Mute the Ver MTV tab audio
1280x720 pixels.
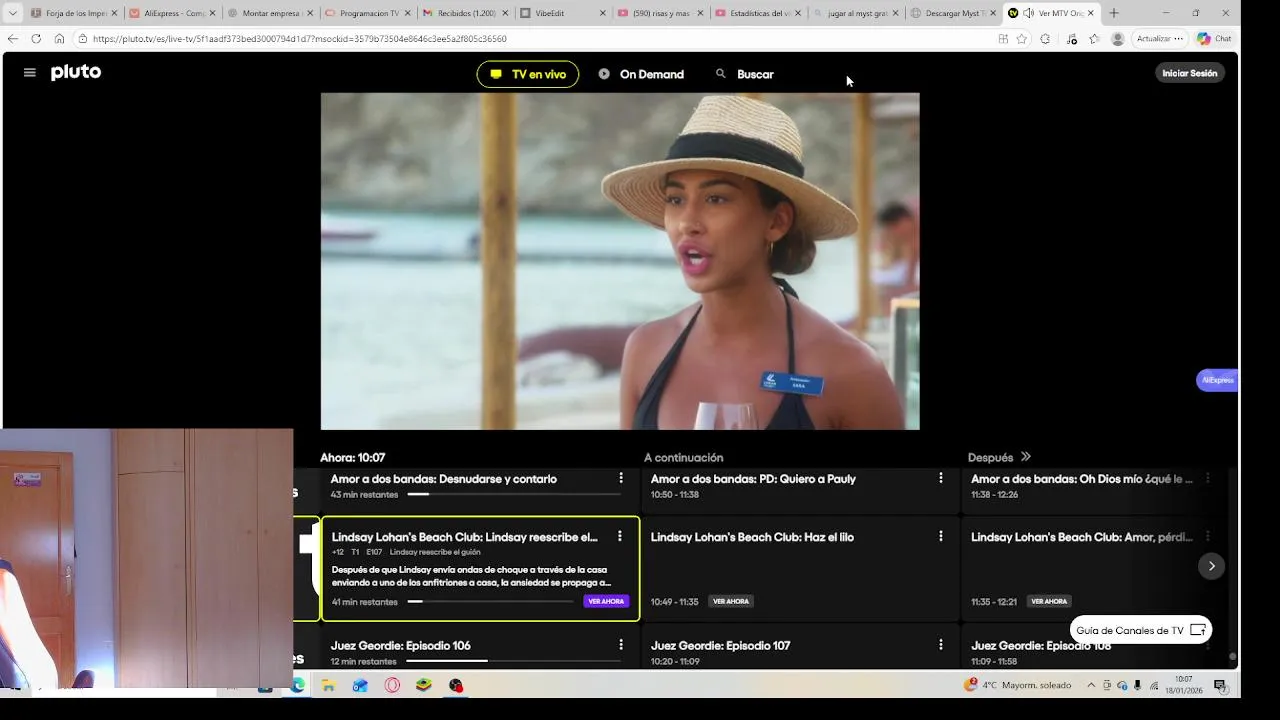point(1028,13)
